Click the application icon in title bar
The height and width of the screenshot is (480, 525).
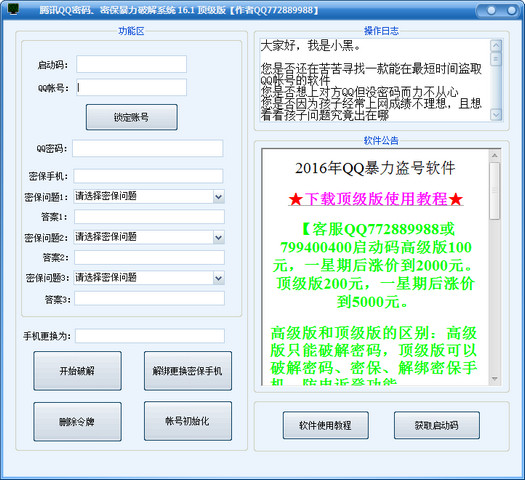[x=13, y=9]
